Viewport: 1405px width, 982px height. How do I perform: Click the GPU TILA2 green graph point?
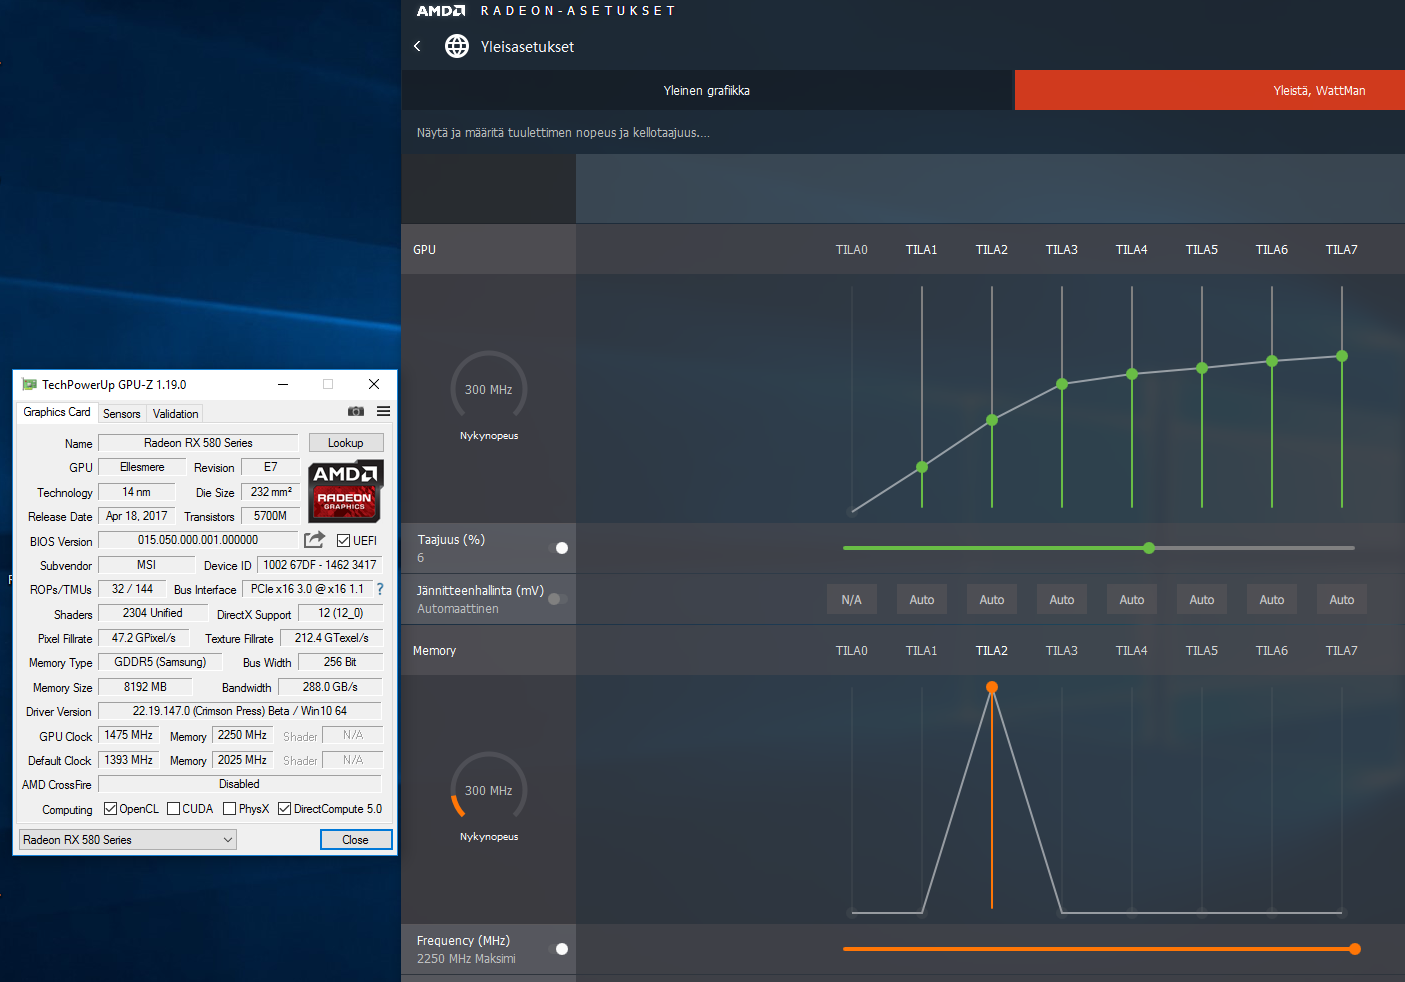992,420
